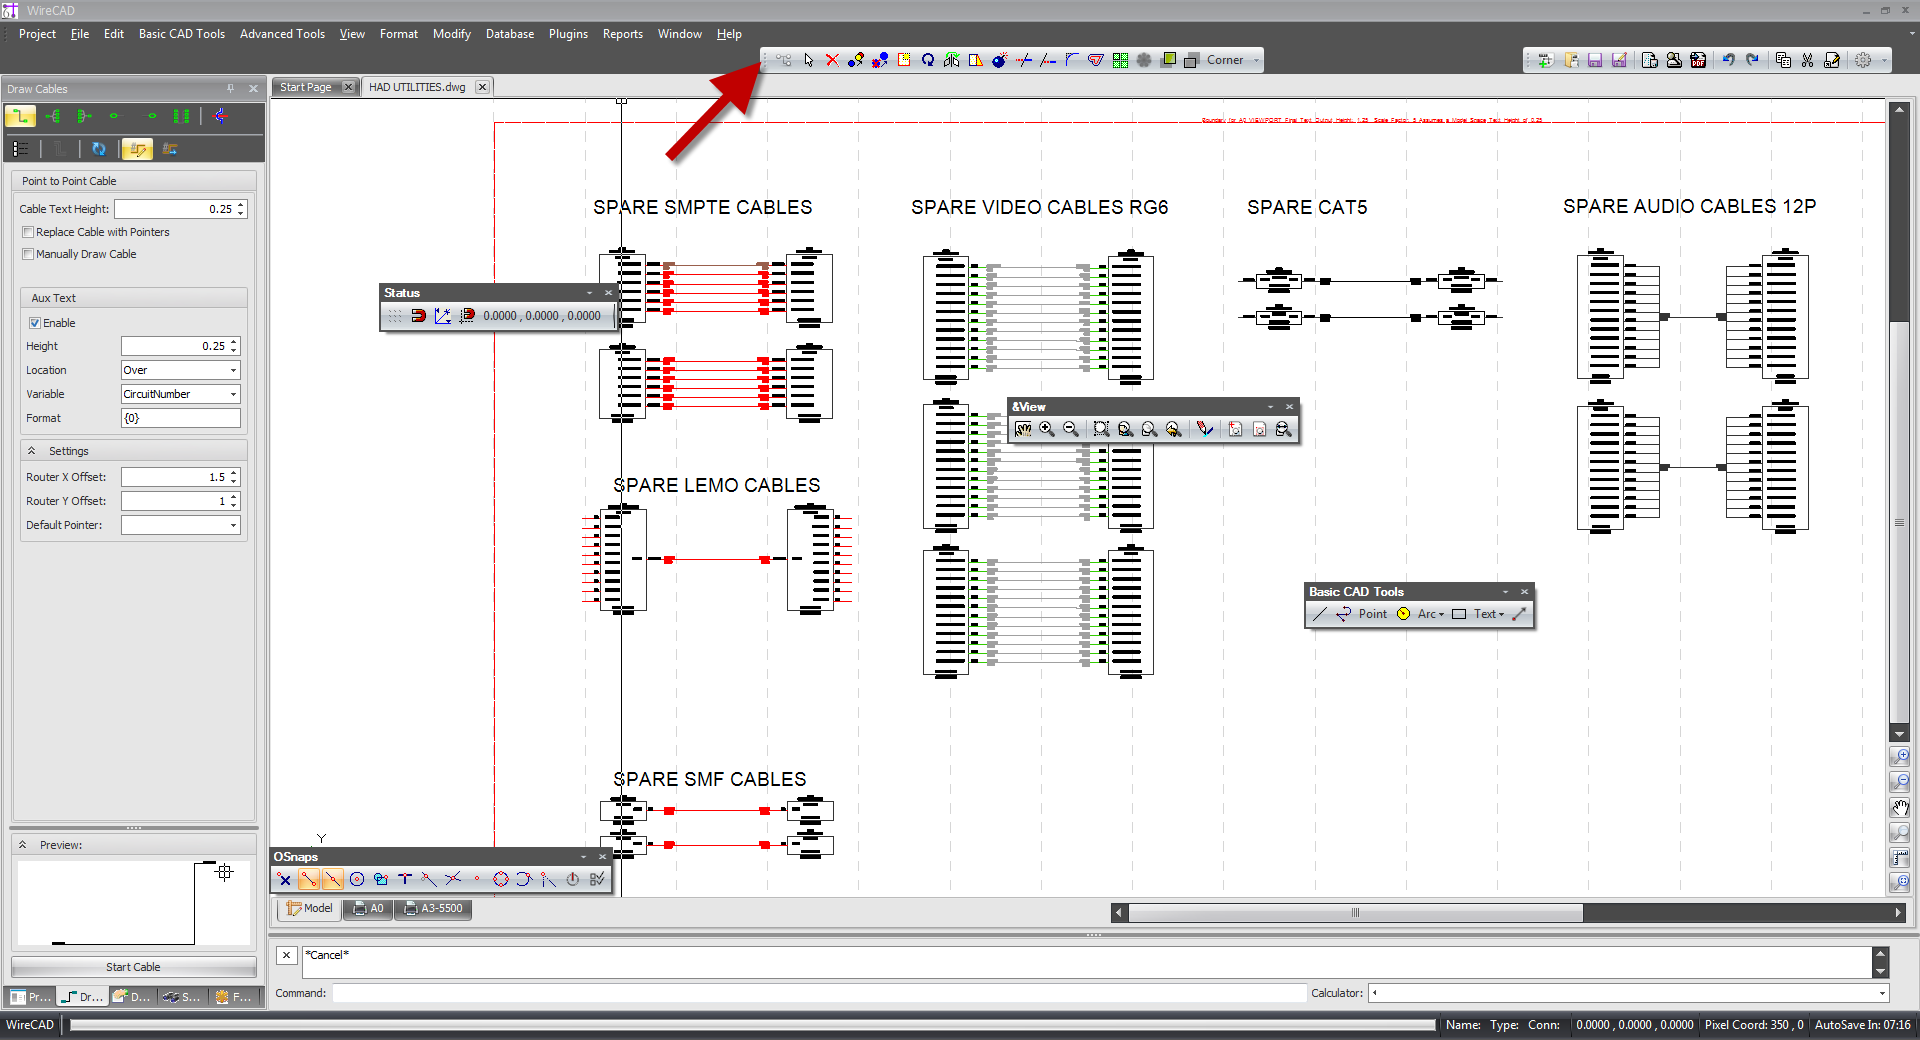Click the horizontal scrollbar thumb of drawing

pyautogui.click(x=1355, y=912)
